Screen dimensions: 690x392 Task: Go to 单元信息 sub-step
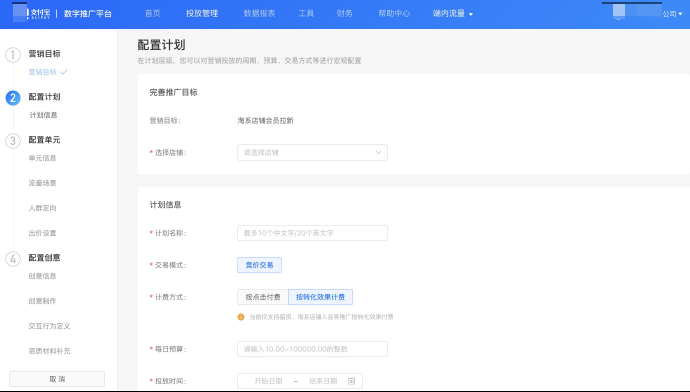click(43, 158)
